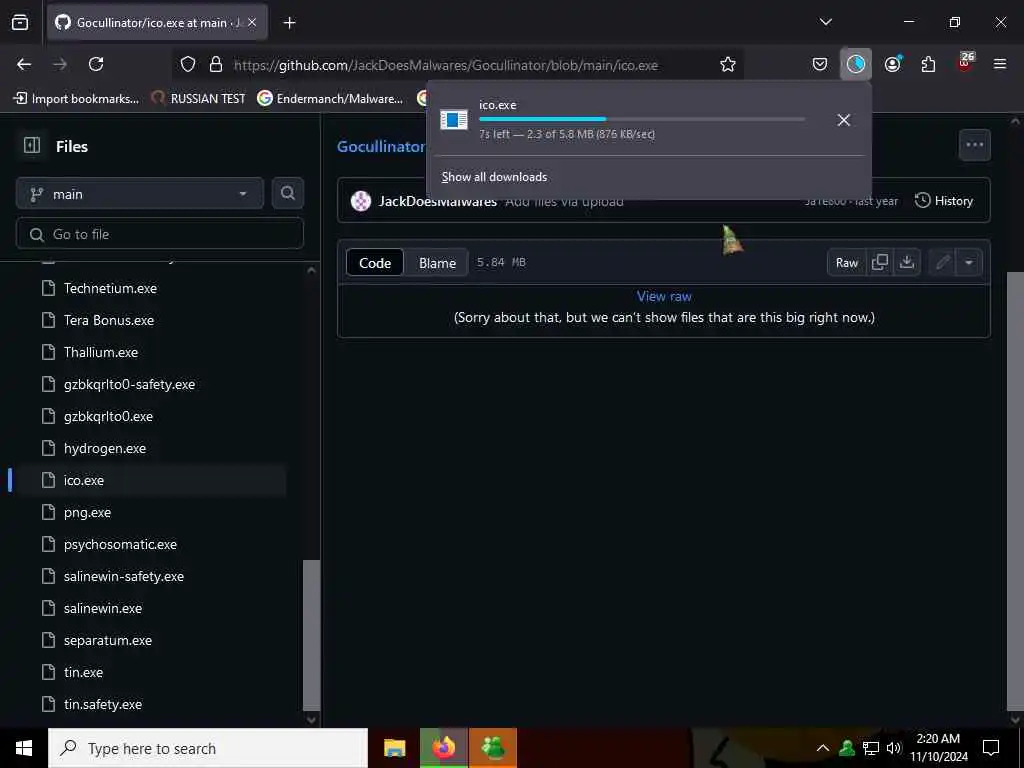Screen dimensions: 1024x768
Task: Open the Firefox hamburger menu
Action: 1000,64
